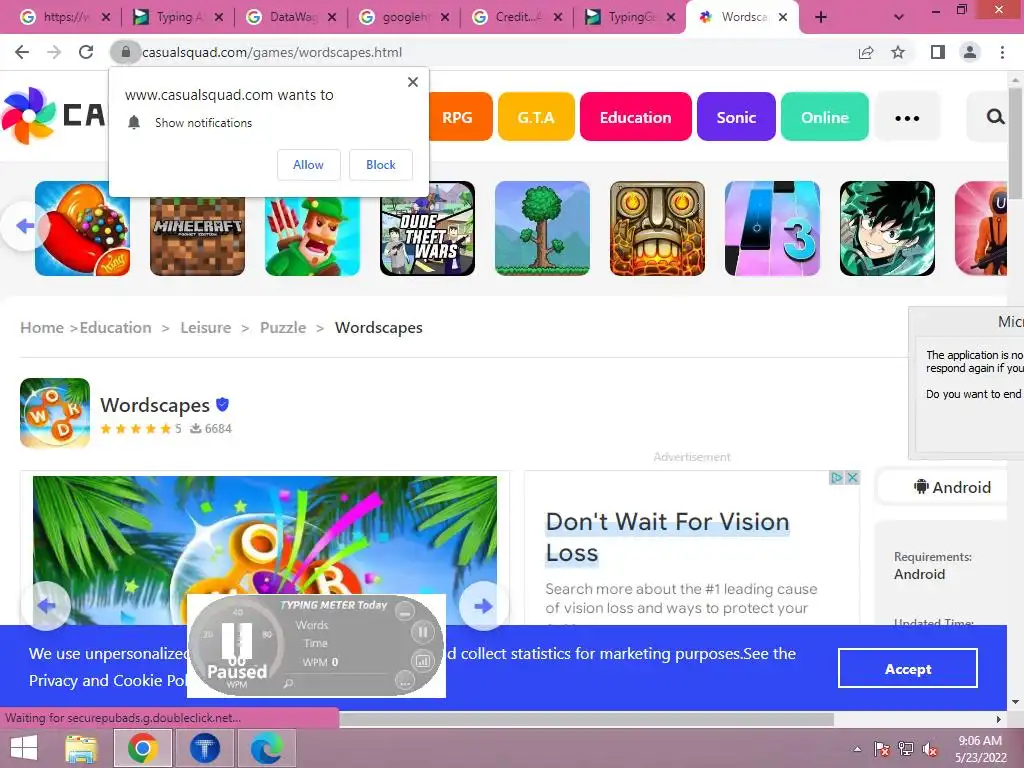Open the Sonic category
Screen dimensions: 1024x768
coord(736,117)
